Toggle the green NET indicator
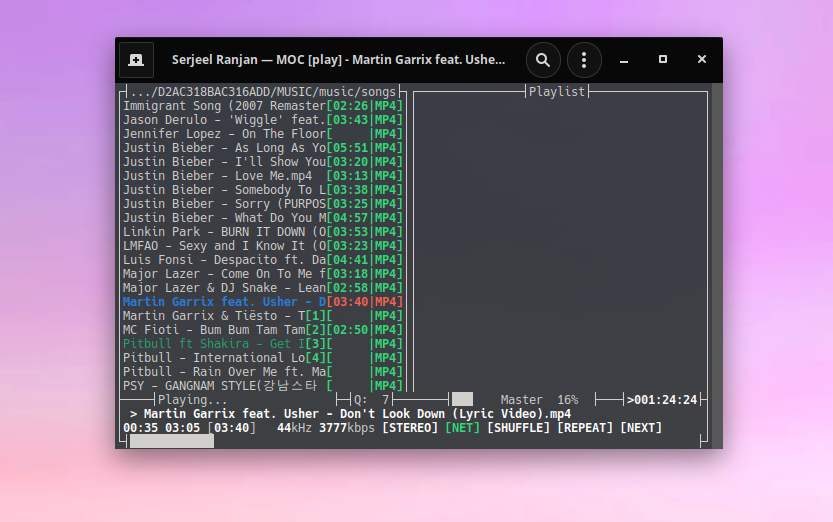 coord(462,428)
